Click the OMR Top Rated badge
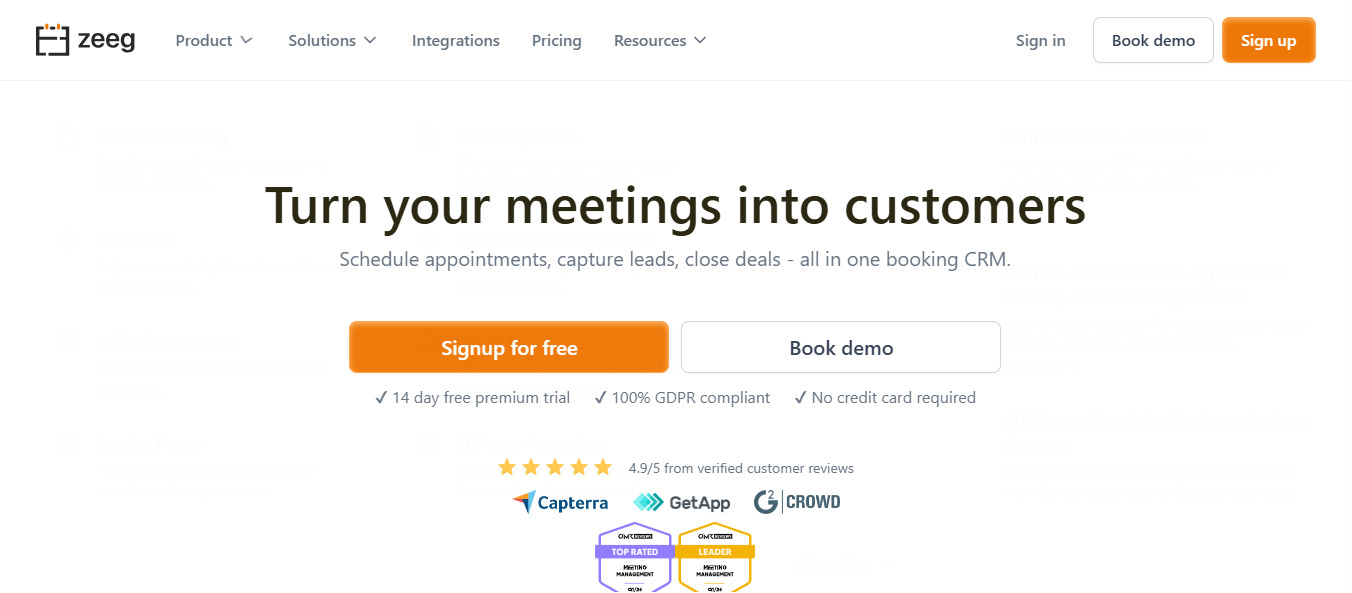 click(635, 557)
